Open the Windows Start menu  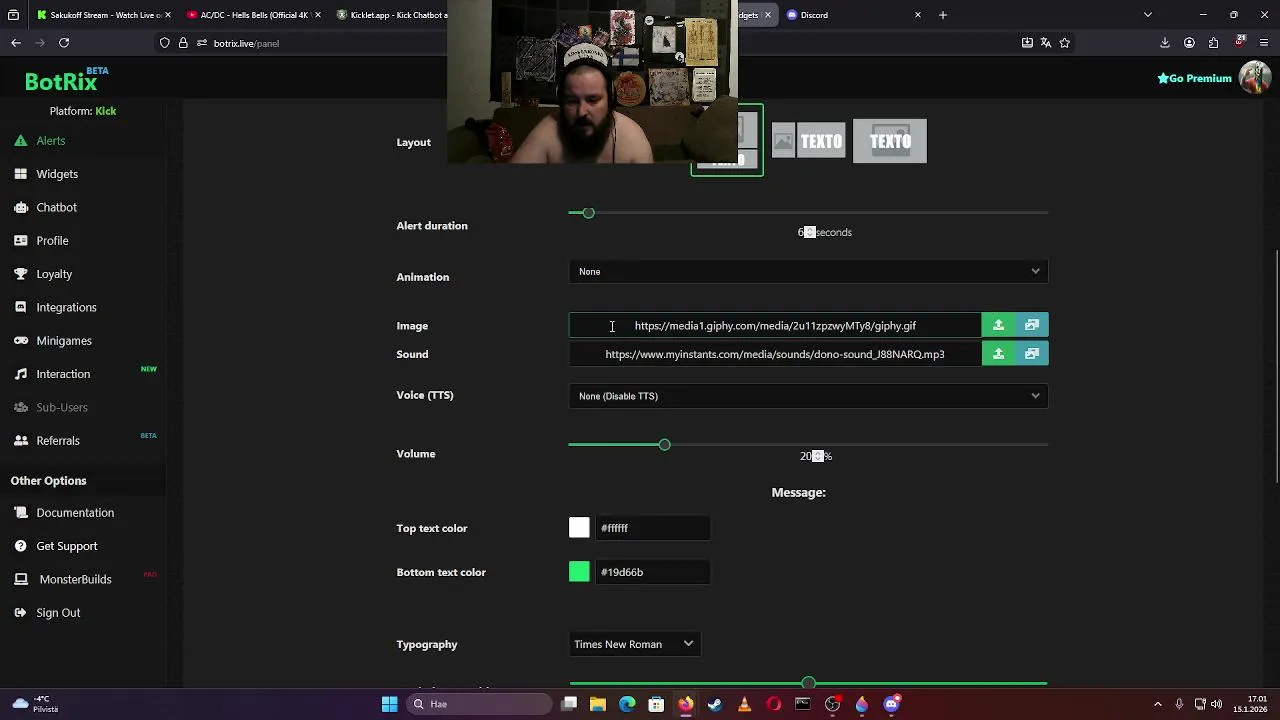pos(389,704)
